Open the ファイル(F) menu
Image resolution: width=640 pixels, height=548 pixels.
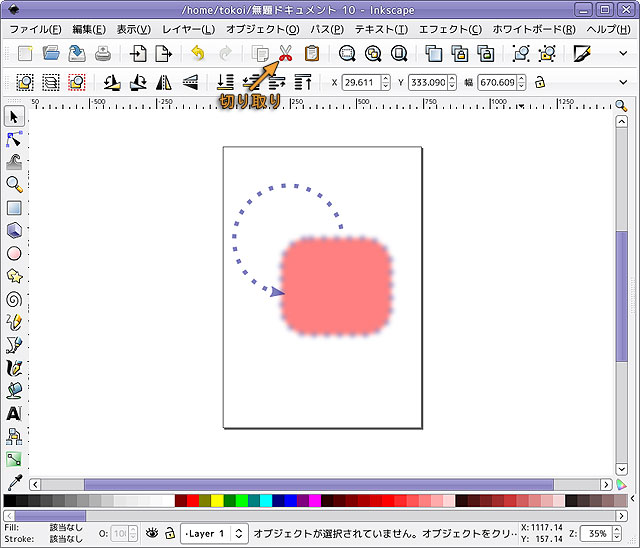coord(36,29)
